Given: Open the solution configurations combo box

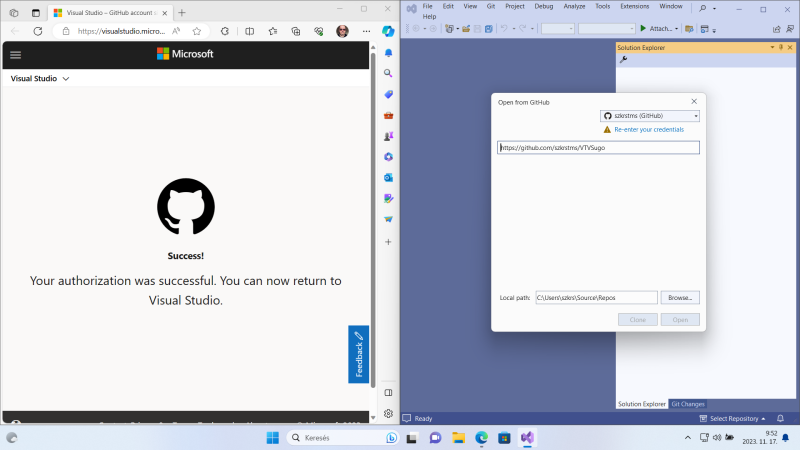Looking at the screenshot, I should coord(558,29).
